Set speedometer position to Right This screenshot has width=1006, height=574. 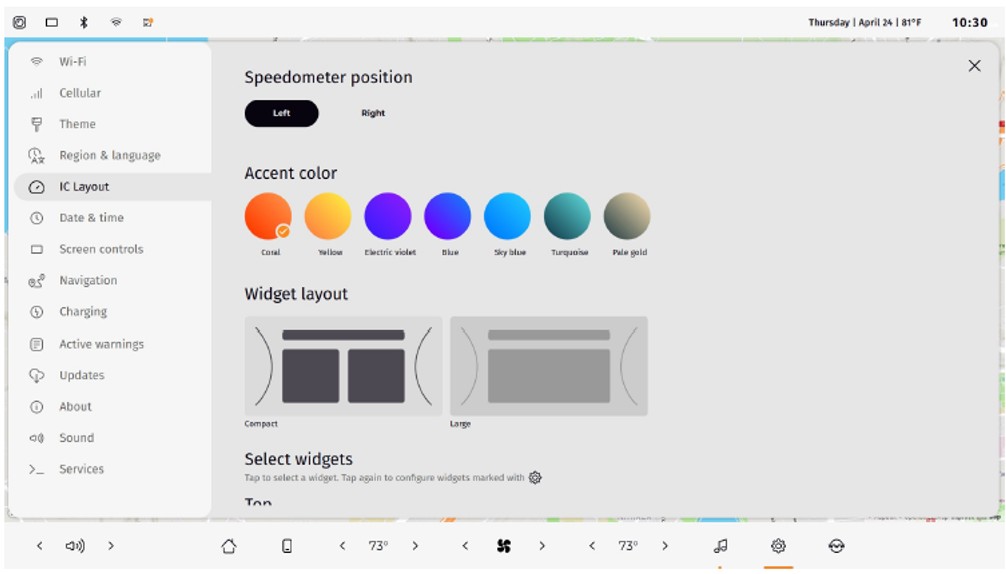tap(373, 113)
